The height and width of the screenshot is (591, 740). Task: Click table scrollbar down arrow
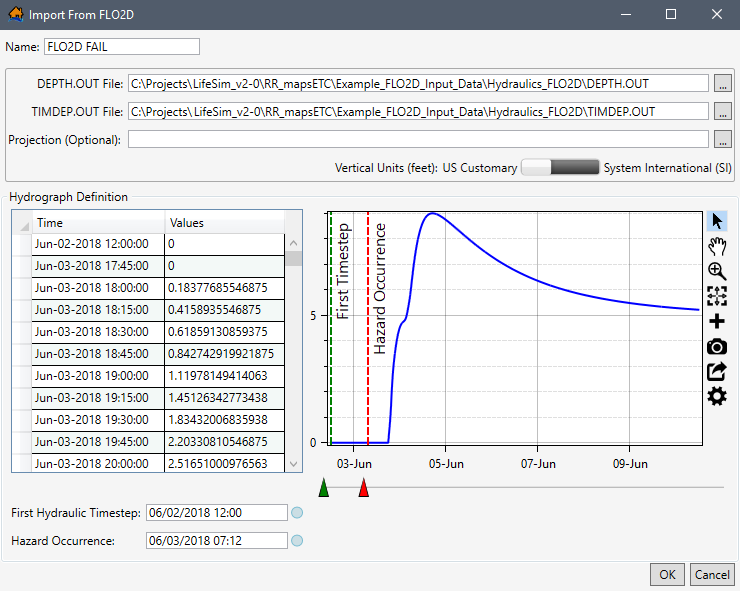coord(294,464)
